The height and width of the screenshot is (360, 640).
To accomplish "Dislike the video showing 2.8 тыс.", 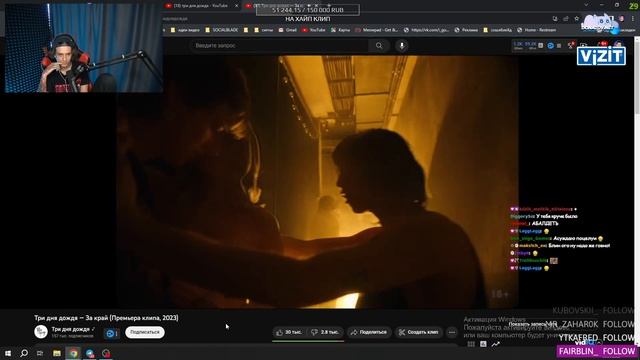I will point(325,332).
